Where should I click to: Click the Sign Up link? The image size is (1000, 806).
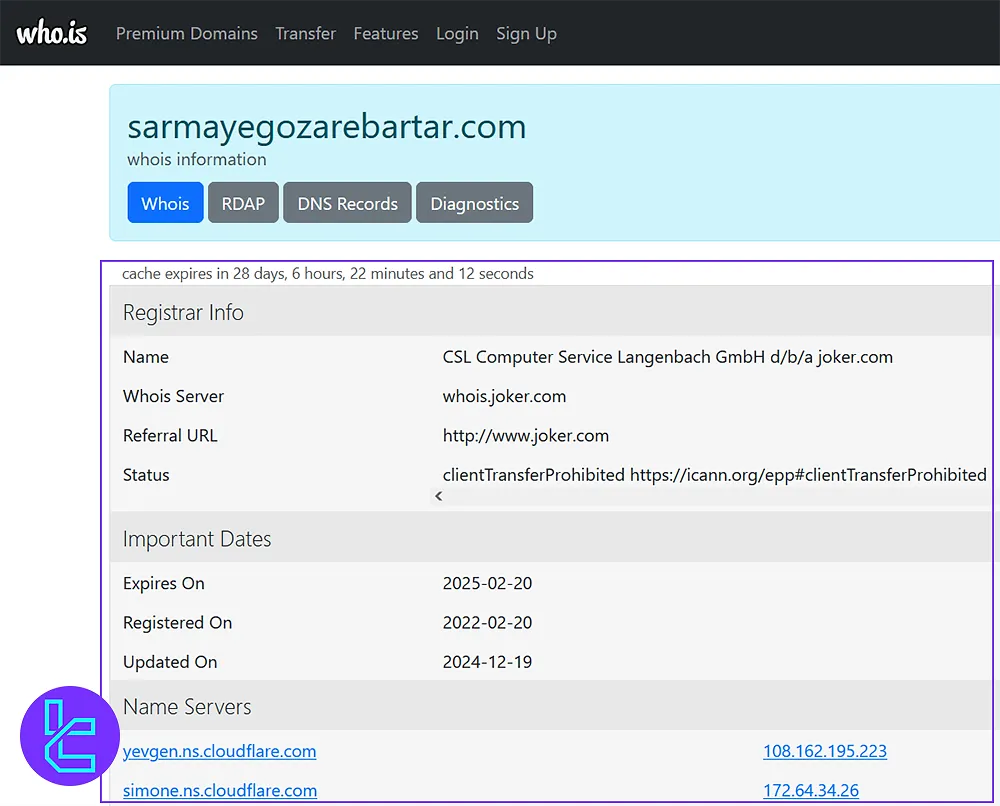click(526, 33)
